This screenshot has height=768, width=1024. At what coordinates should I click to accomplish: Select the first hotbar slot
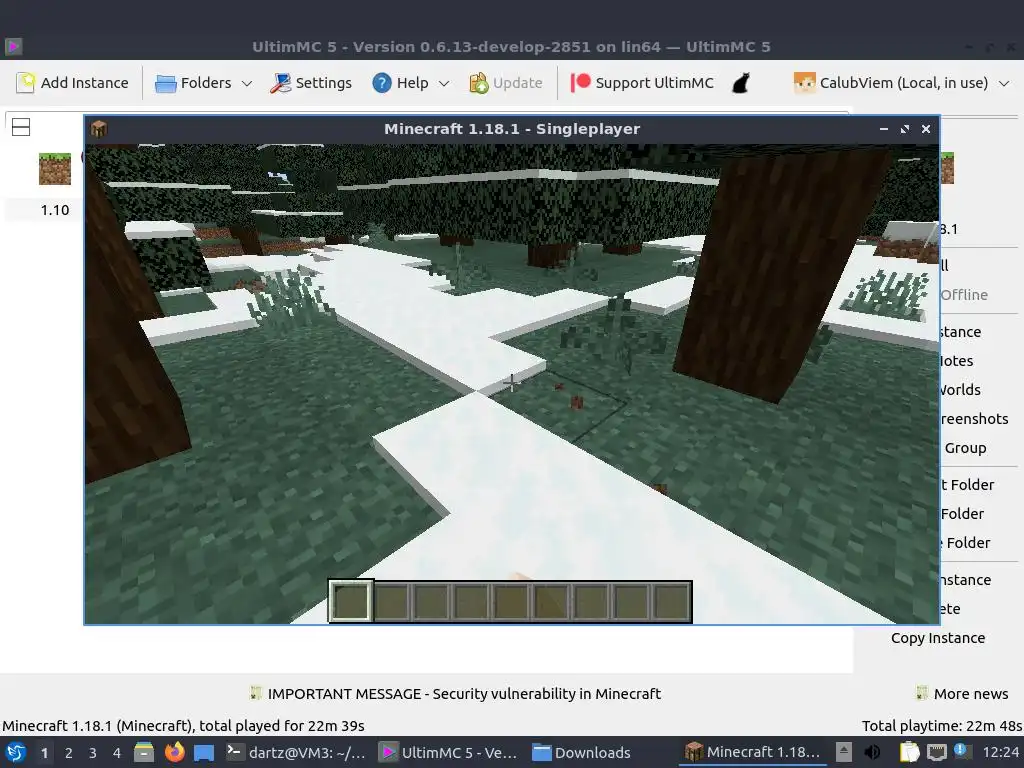point(351,601)
